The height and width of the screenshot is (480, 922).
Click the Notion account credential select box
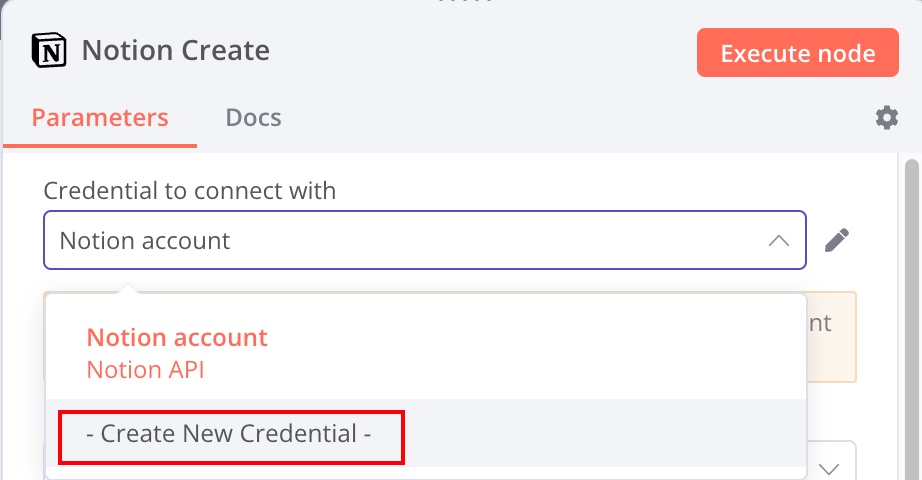[400, 240]
